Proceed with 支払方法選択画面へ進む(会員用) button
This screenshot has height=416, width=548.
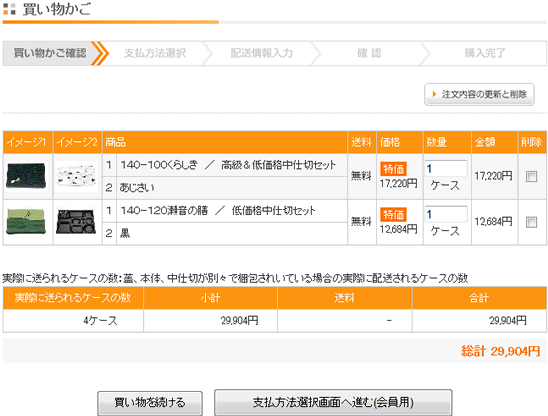point(333,402)
